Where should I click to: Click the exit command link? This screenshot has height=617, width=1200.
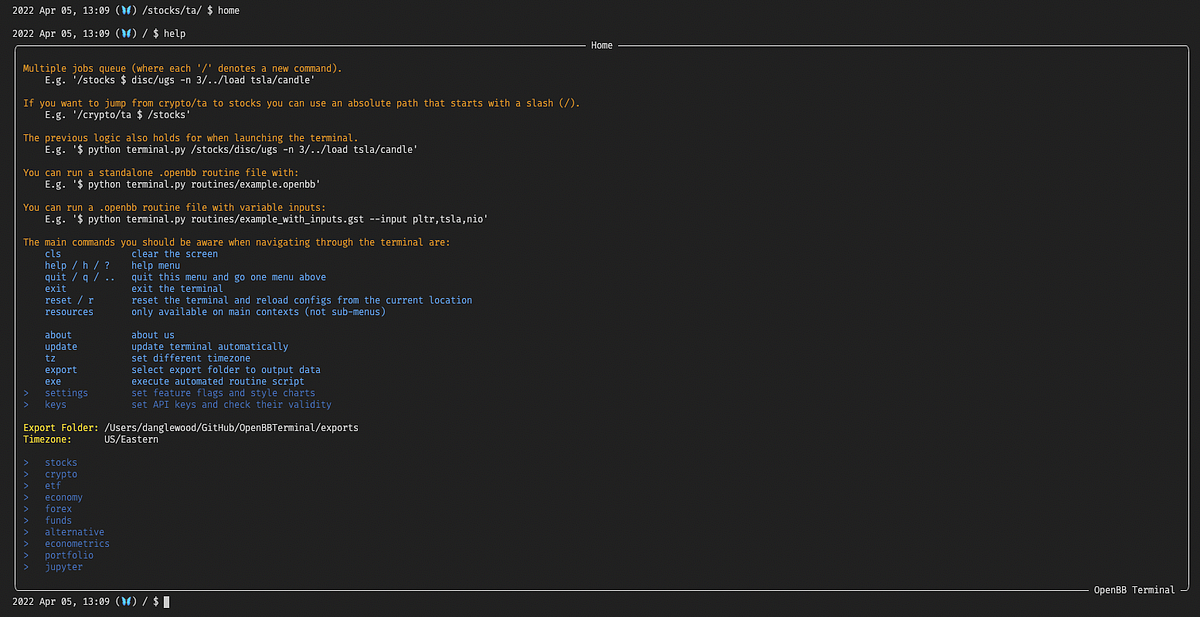click(56, 288)
